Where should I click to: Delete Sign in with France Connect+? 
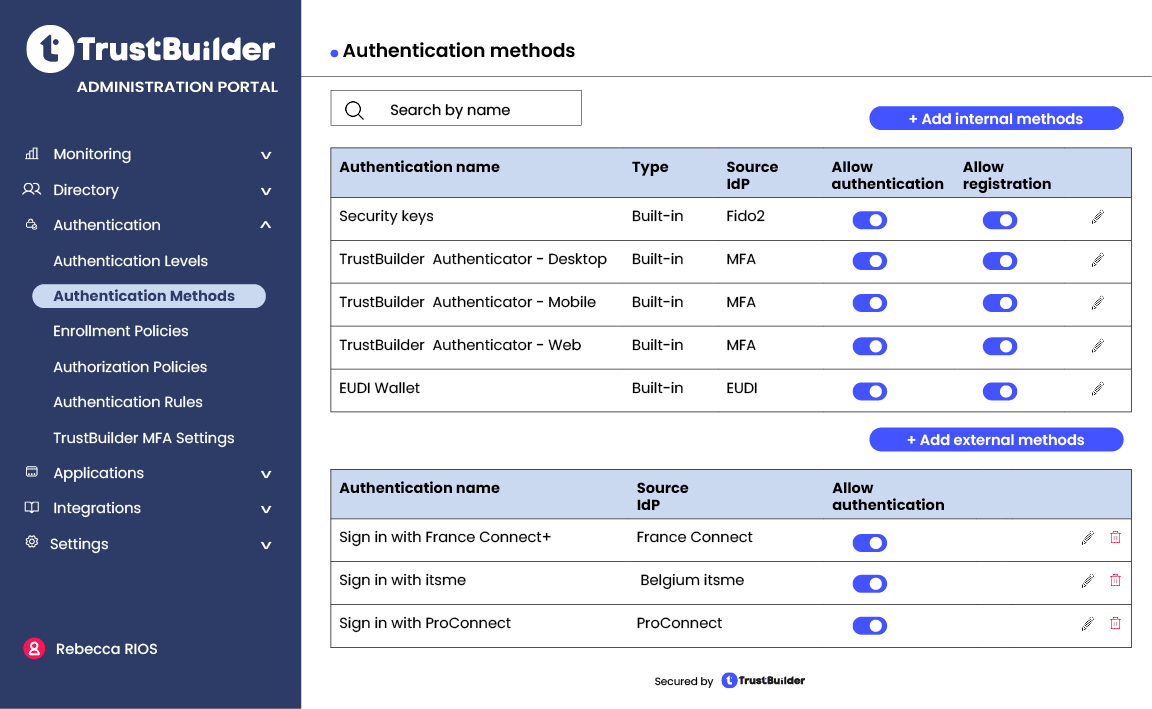pyautogui.click(x=1115, y=537)
